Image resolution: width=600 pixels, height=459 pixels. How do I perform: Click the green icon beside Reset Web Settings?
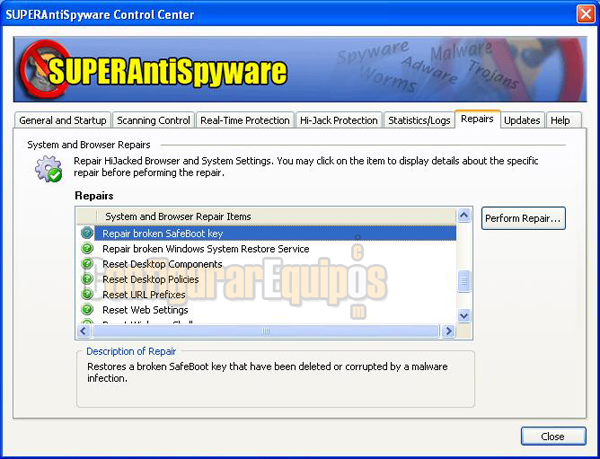tap(87, 309)
